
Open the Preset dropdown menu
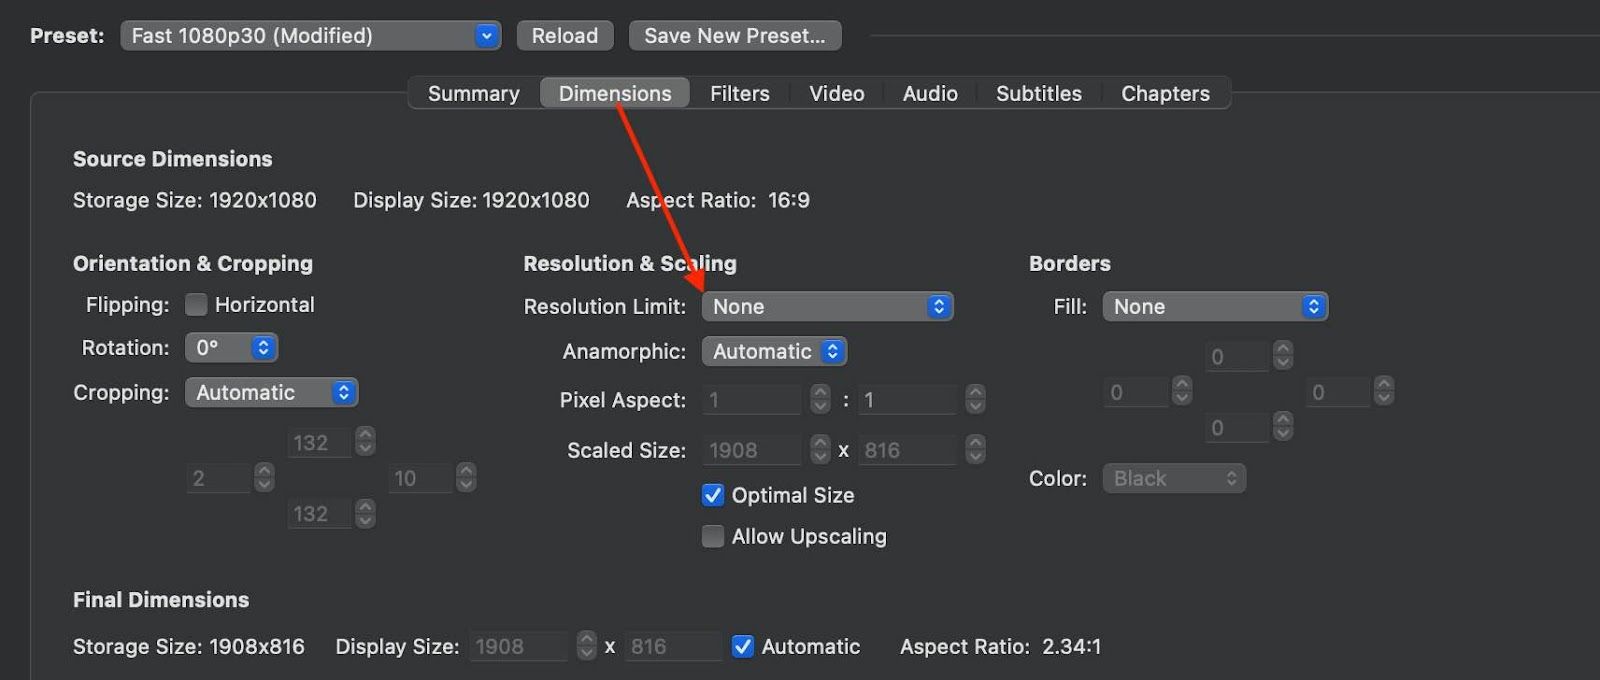(x=310, y=36)
